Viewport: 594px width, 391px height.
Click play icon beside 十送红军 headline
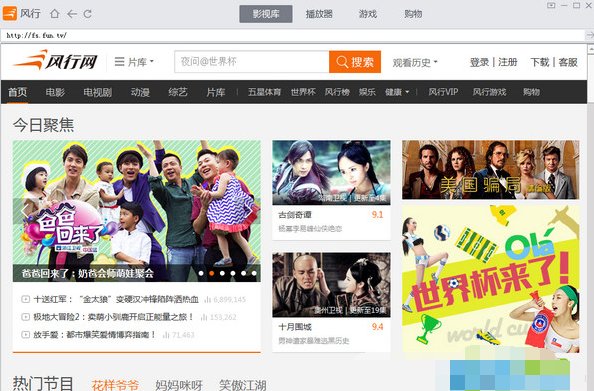point(25,299)
